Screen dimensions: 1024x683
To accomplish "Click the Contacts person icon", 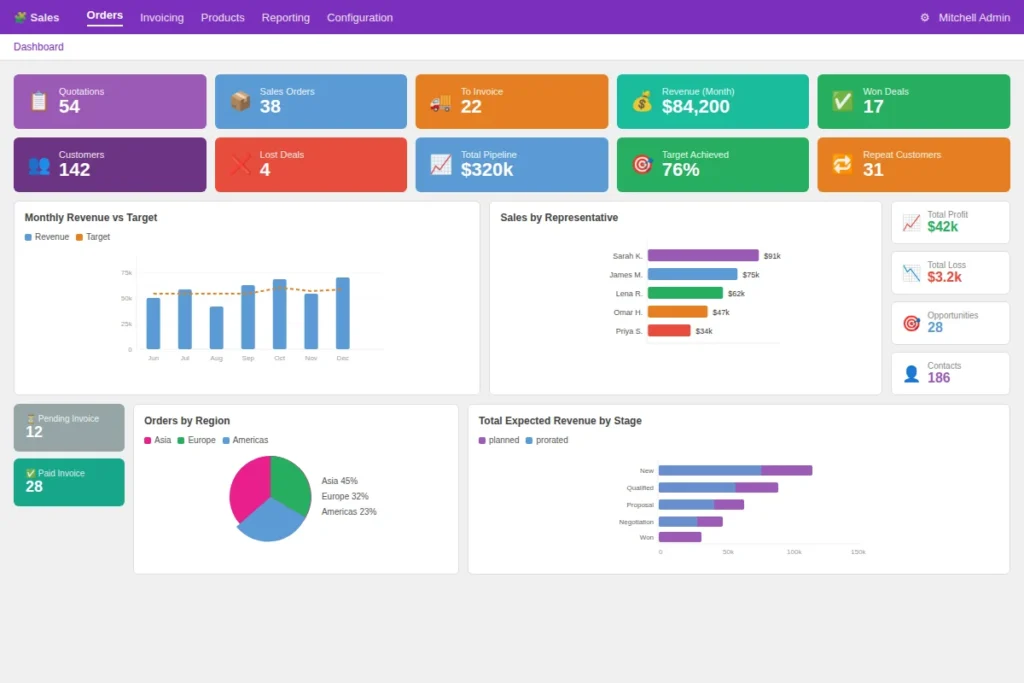I will (911, 373).
